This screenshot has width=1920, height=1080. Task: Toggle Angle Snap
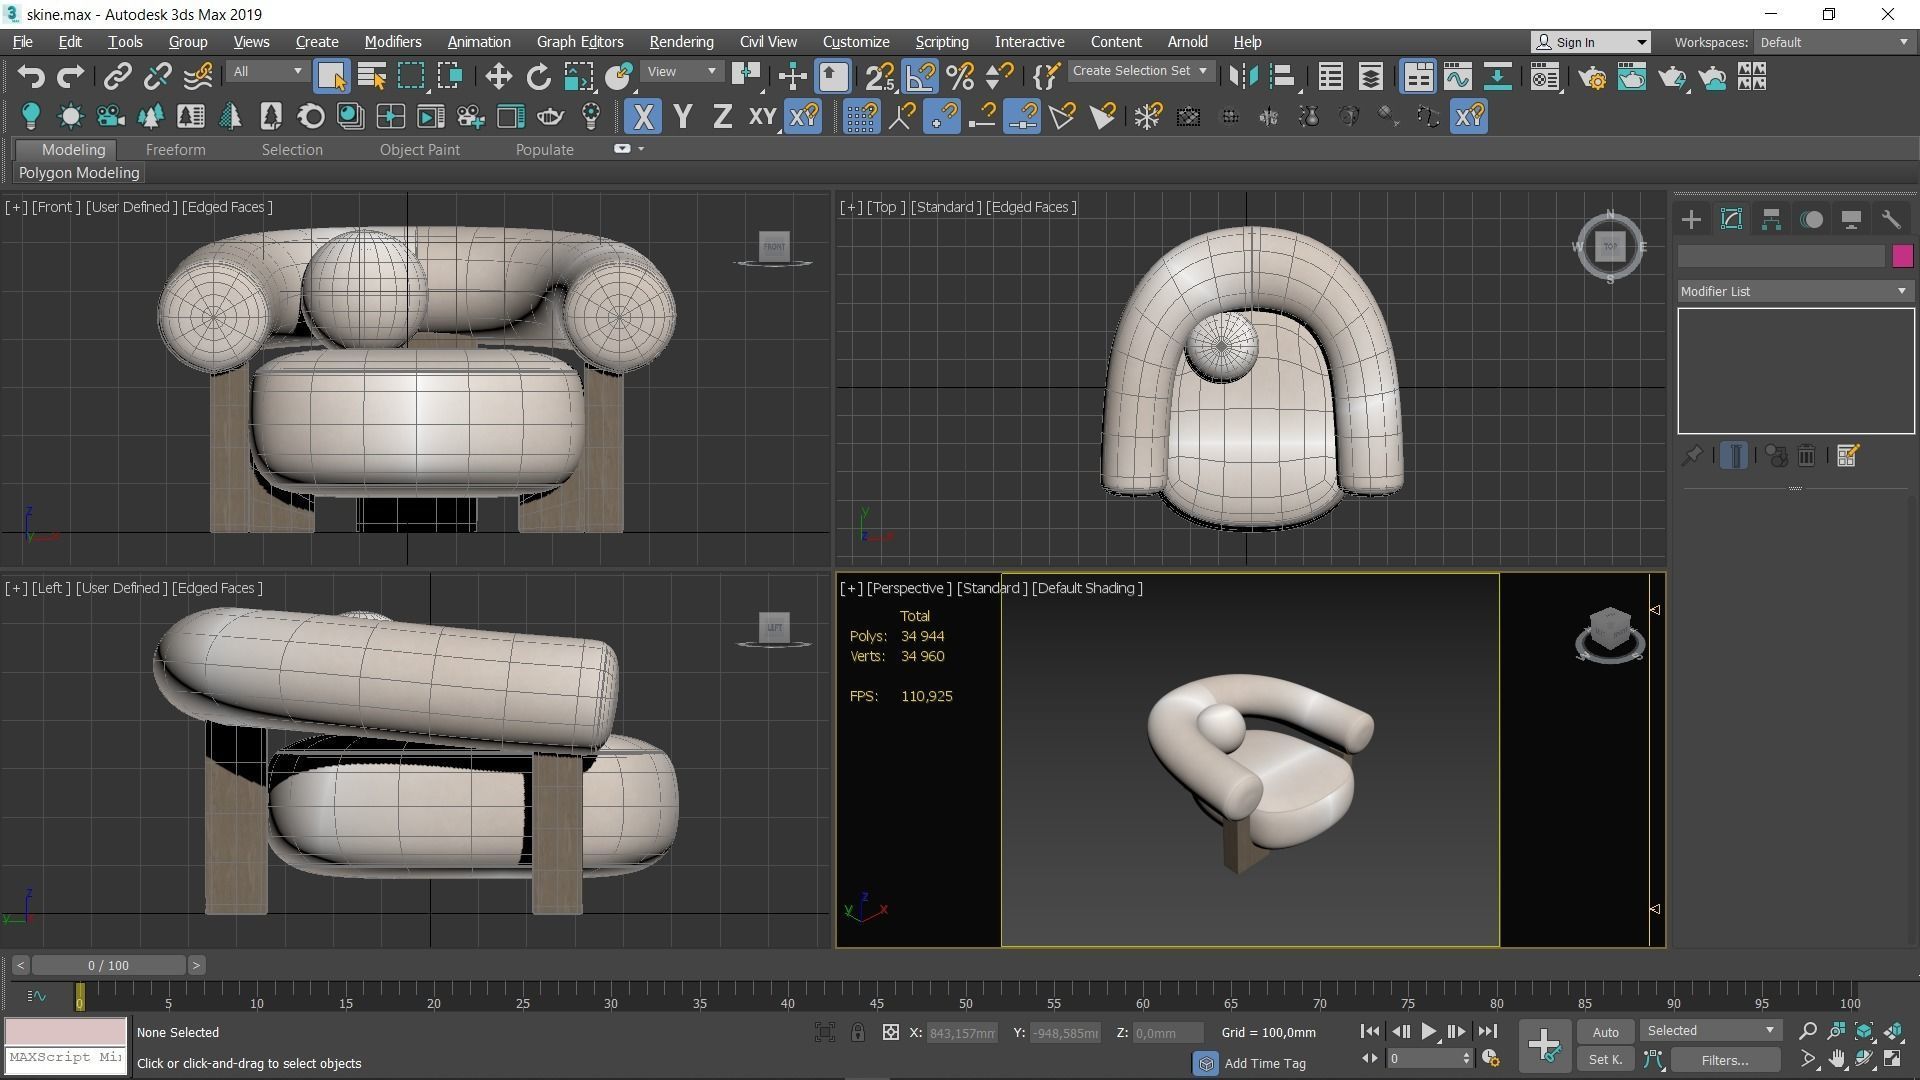tap(920, 76)
